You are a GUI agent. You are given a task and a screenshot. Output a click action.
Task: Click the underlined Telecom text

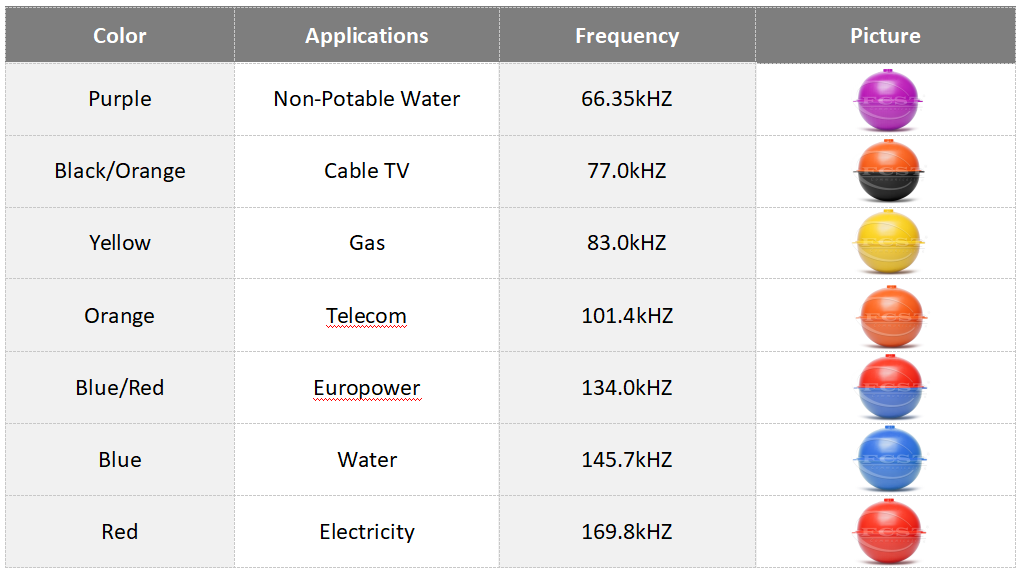[x=366, y=316]
